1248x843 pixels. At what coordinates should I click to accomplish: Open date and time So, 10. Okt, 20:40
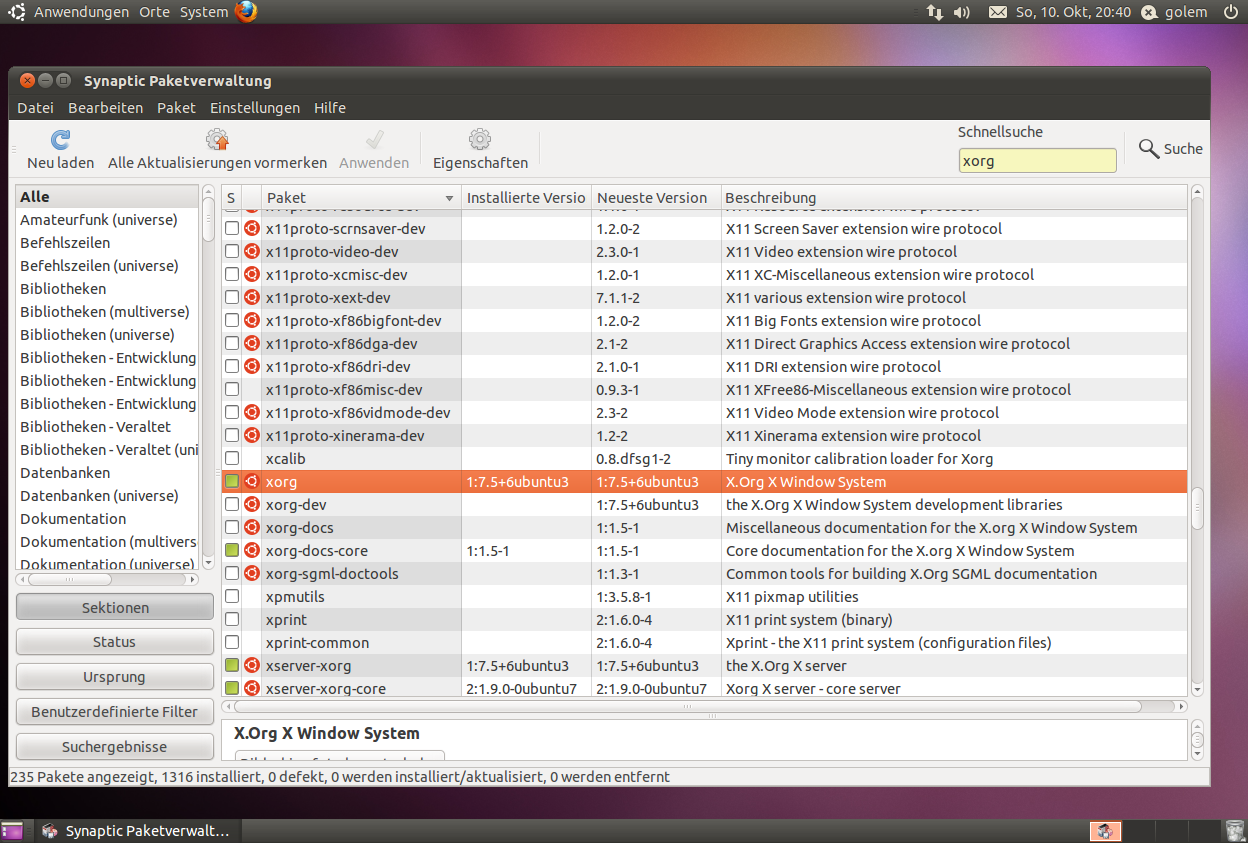point(1073,12)
